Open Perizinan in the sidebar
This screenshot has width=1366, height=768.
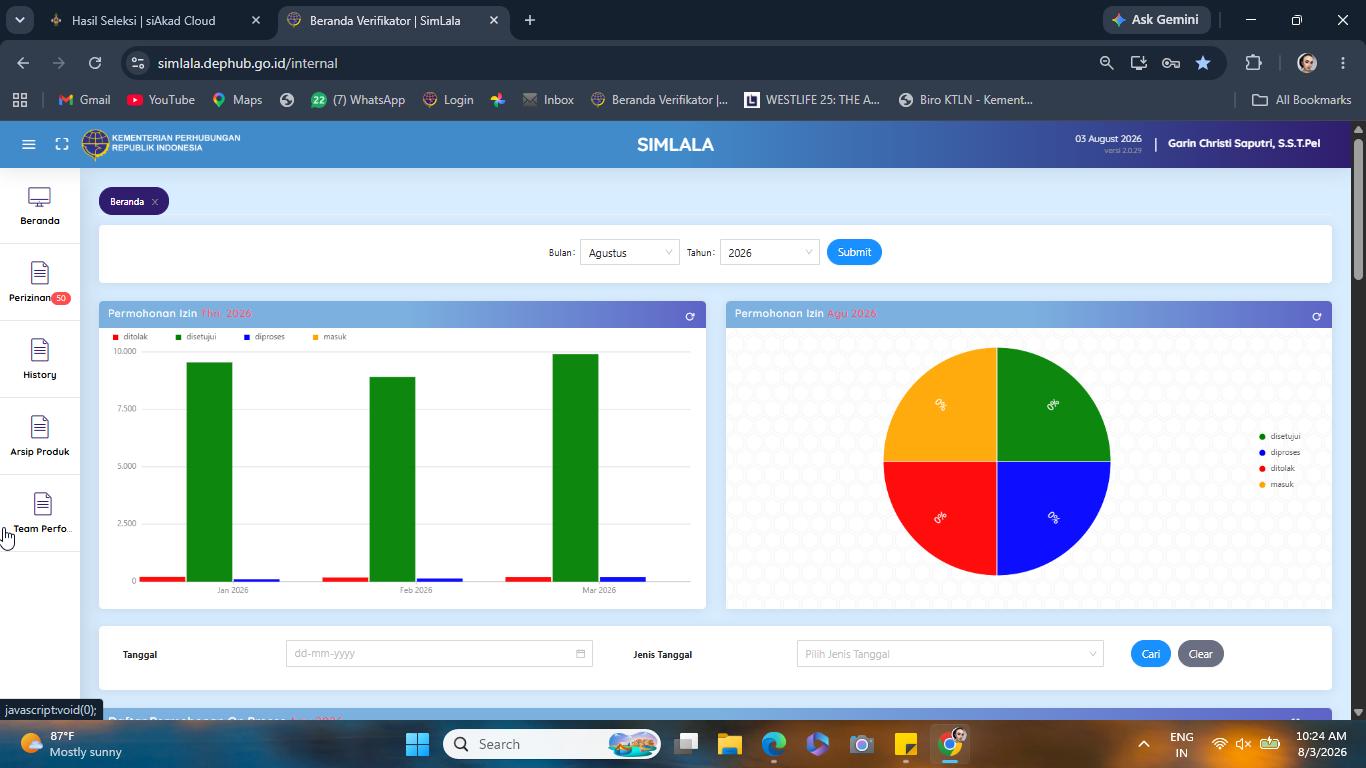click(x=40, y=283)
